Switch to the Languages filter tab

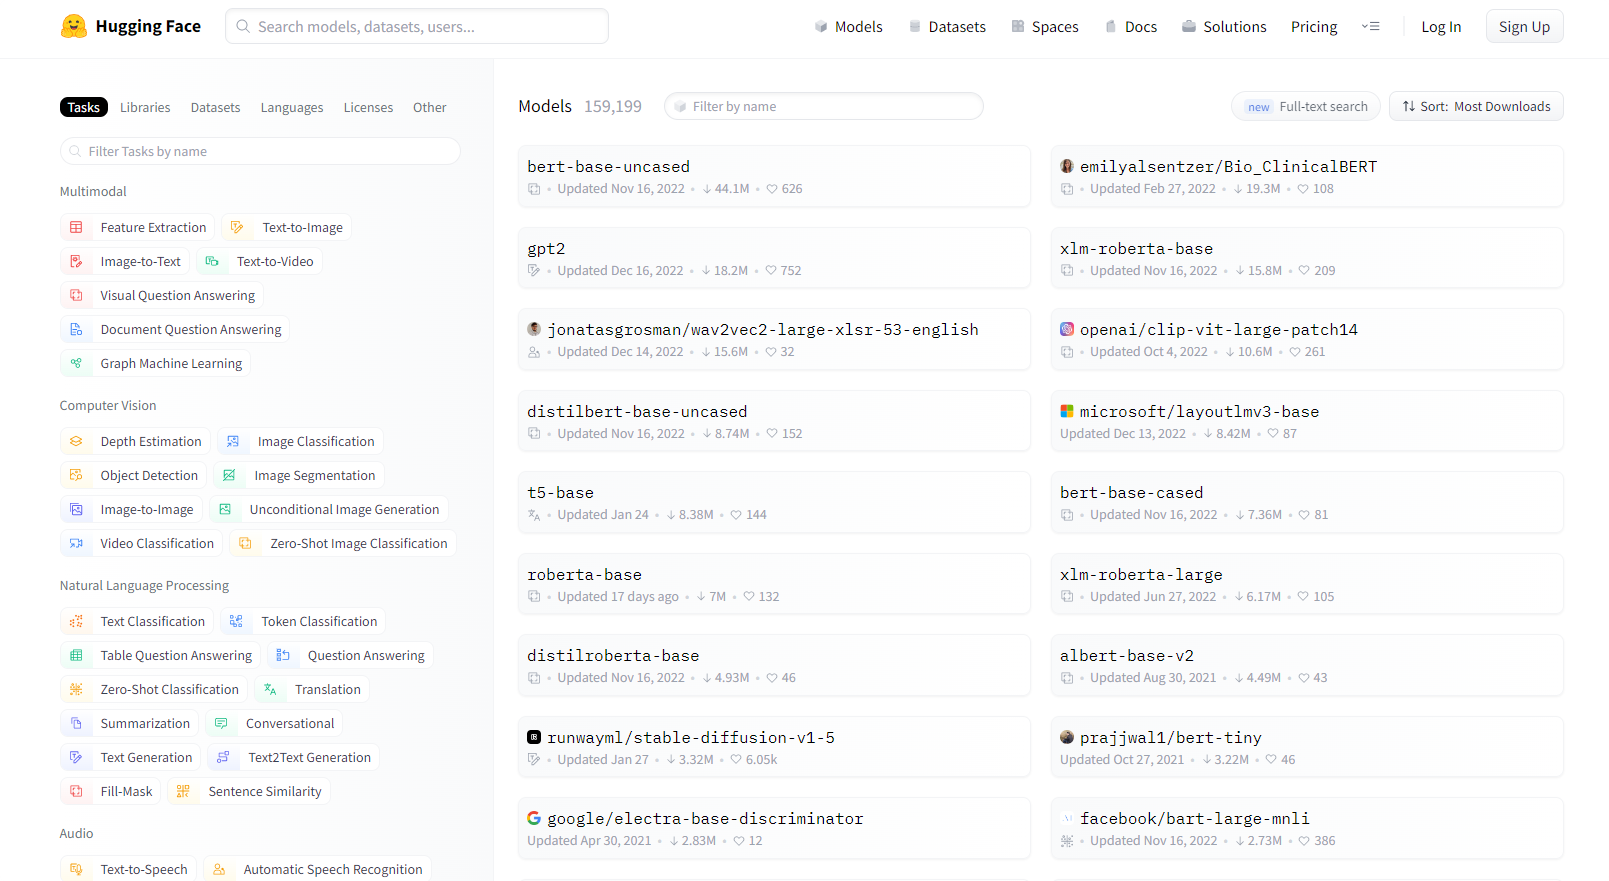tap(292, 108)
